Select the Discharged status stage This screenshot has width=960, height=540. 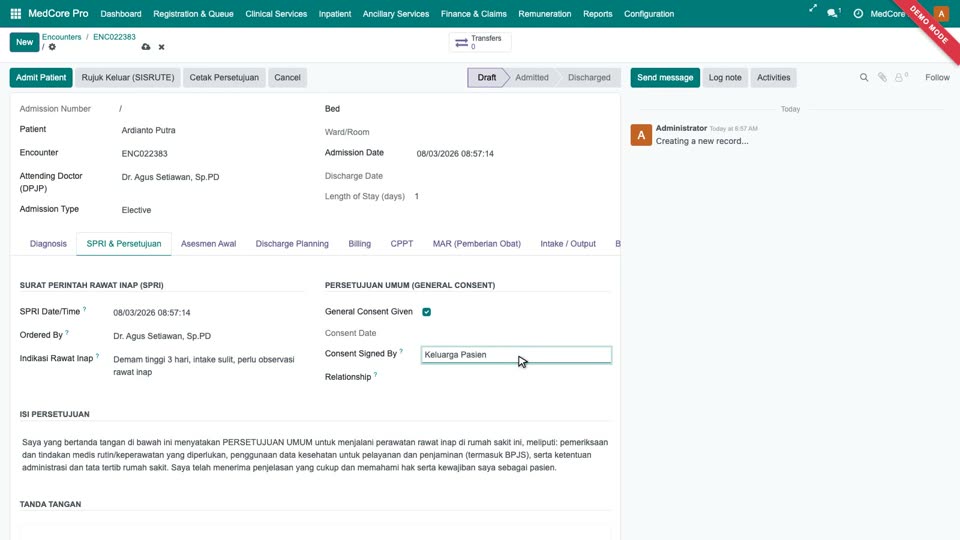pos(589,78)
